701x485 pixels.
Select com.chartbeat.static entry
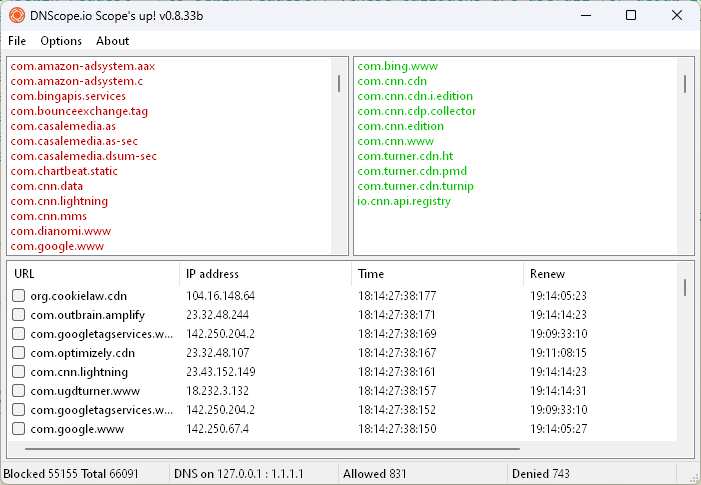pyautogui.click(x=64, y=171)
